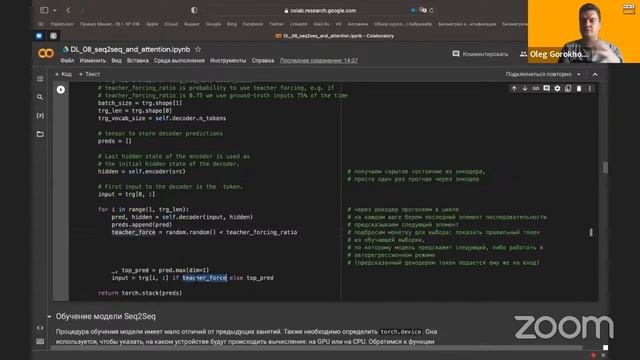
Task: Run the current code cell
Action: (x=61, y=89)
